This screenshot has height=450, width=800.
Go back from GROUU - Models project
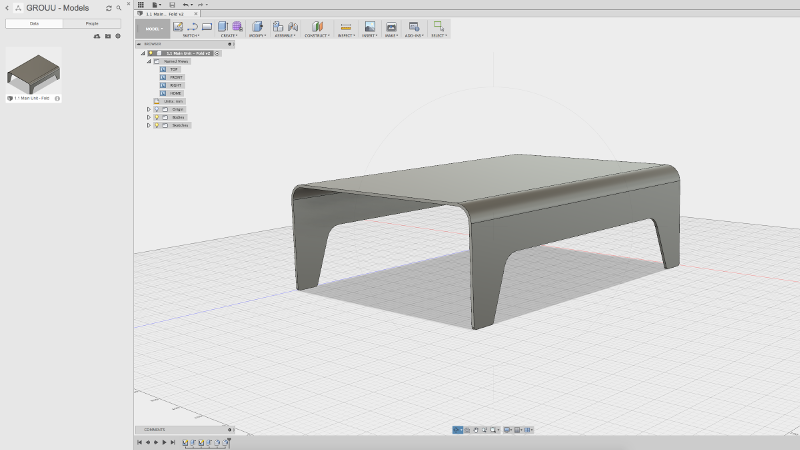click(7, 8)
